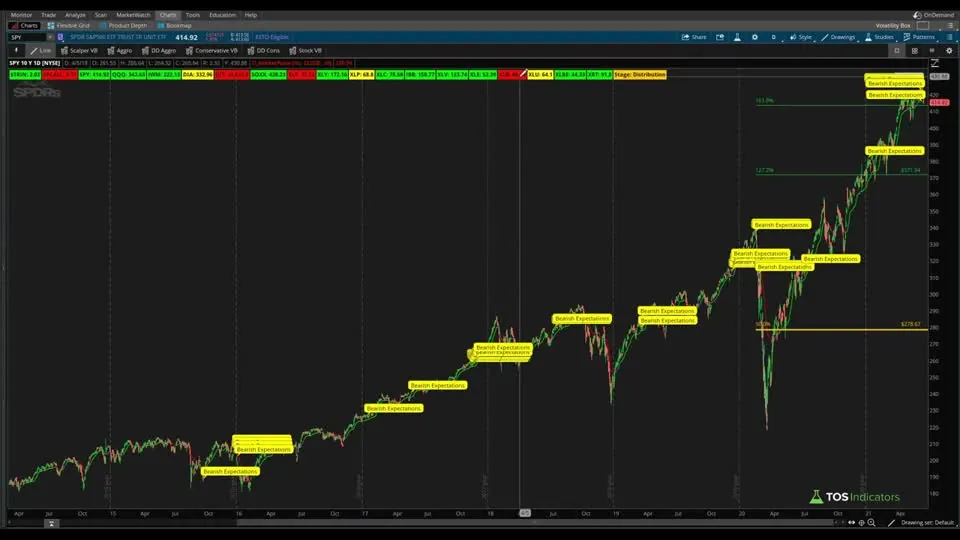960x540 pixels.
Task: Expand the symbol selector dropdown arrow
Action: click(x=50, y=37)
